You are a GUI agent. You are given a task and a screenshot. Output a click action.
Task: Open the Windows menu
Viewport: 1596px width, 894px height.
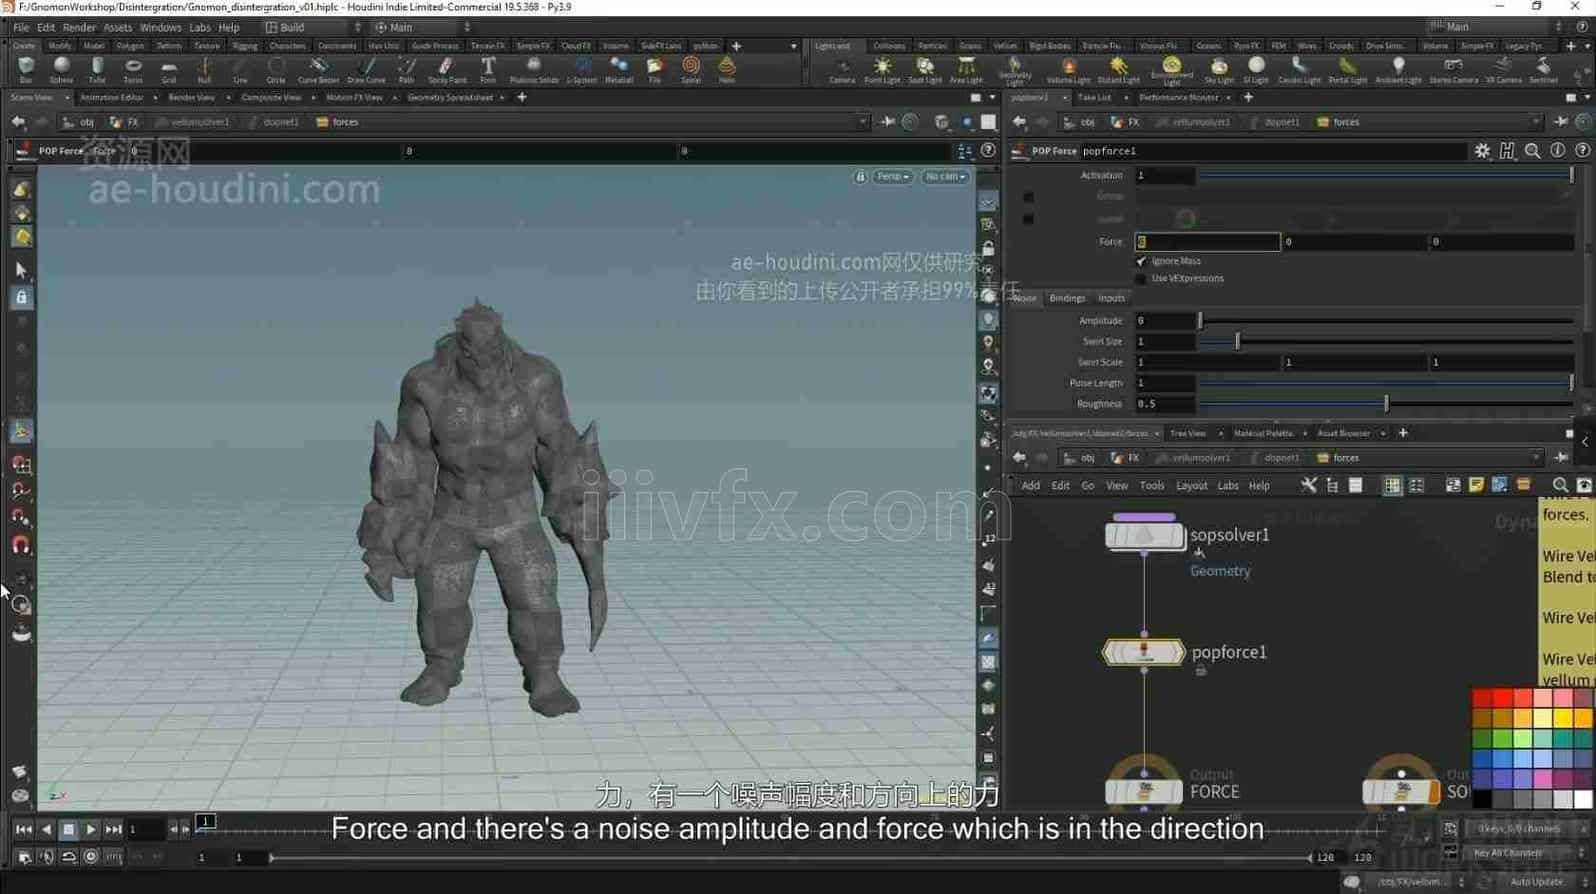click(160, 28)
